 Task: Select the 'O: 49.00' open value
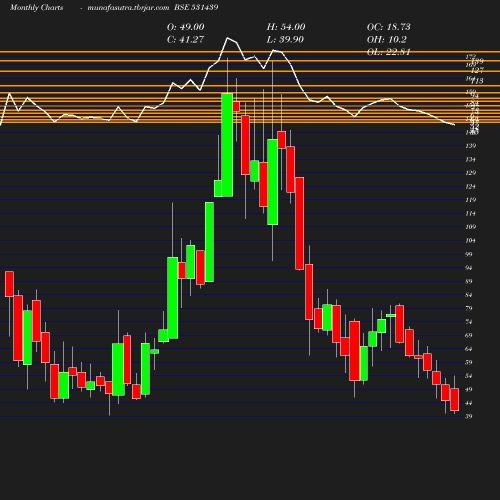[186, 27]
